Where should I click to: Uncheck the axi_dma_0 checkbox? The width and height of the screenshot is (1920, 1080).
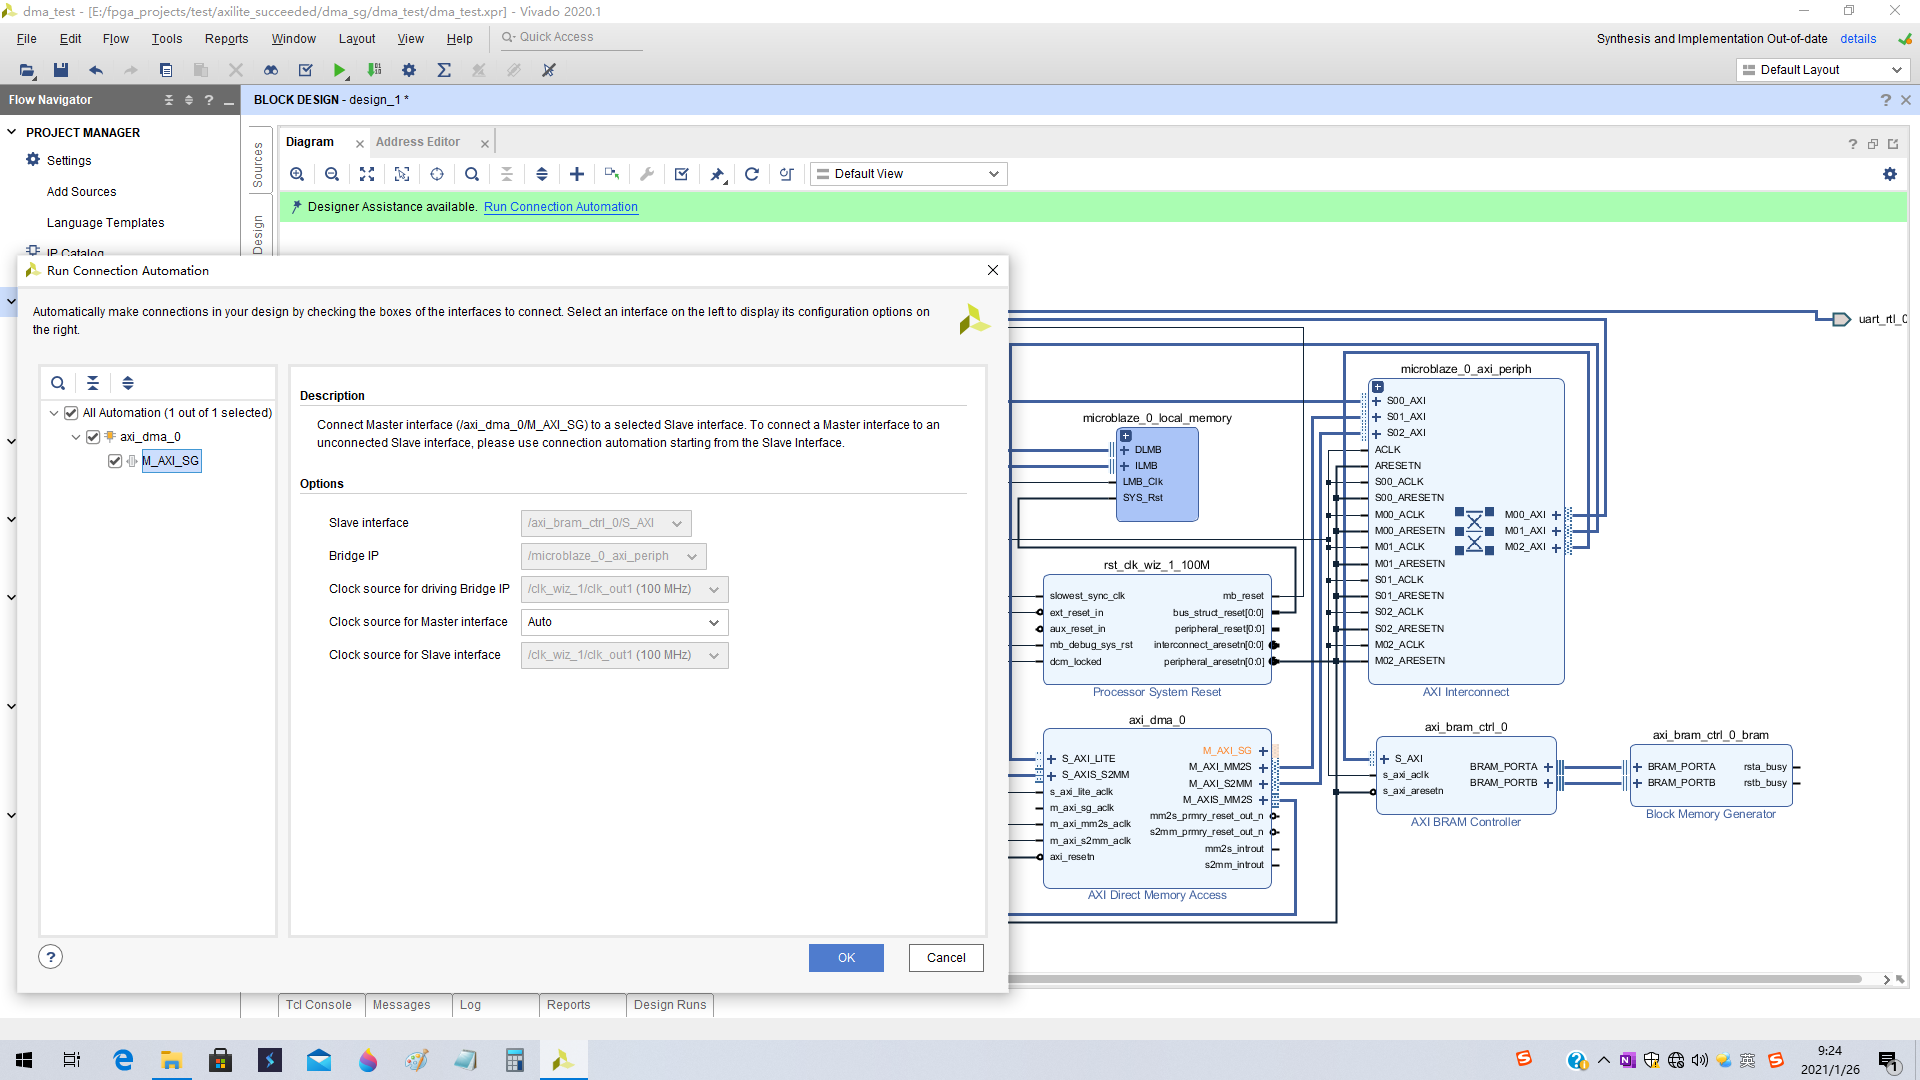click(x=92, y=436)
